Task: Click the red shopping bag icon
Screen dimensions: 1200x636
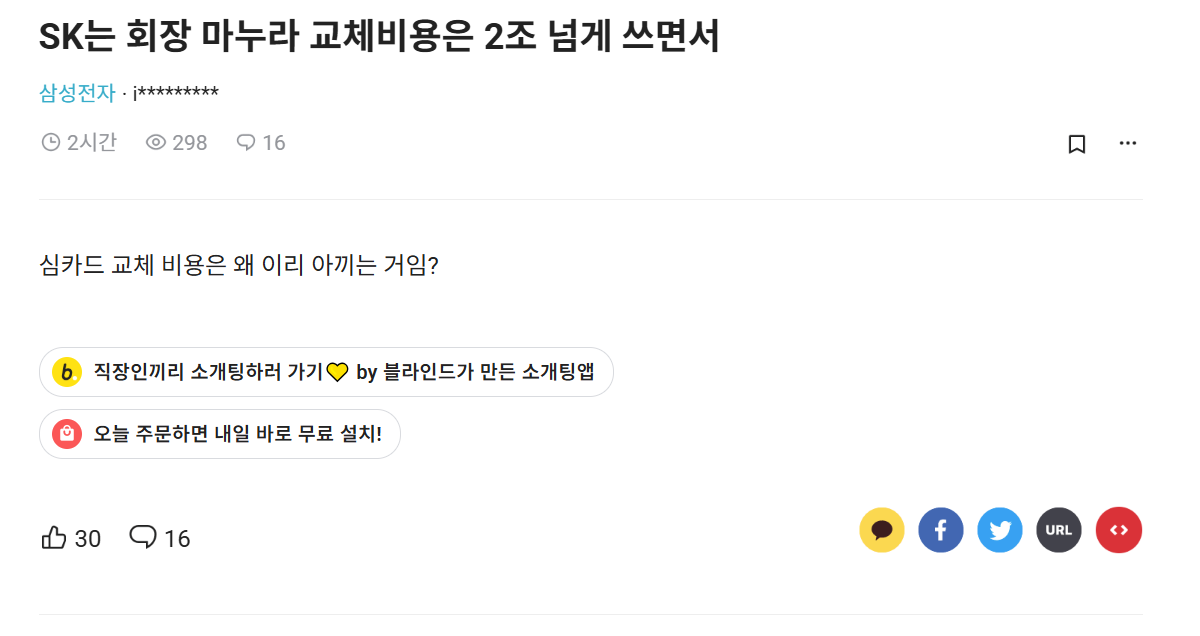Action: click(66, 434)
